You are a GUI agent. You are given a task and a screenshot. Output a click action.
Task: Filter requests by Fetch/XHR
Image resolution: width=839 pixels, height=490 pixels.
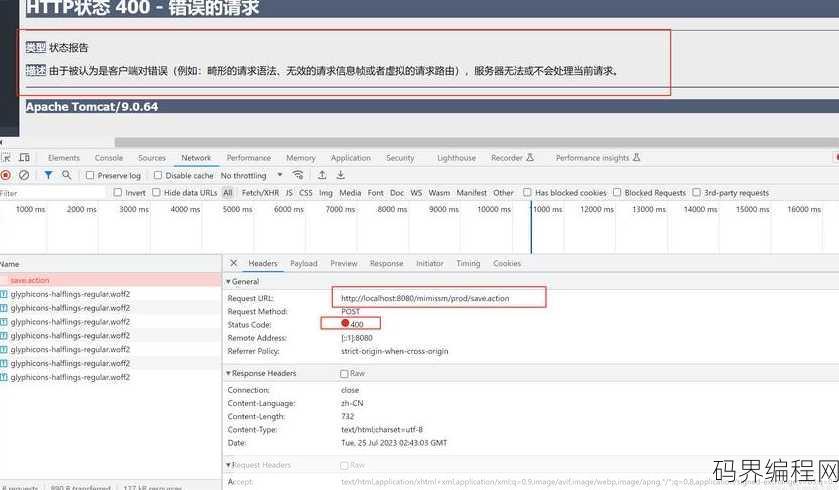click(x=260, y=193)
